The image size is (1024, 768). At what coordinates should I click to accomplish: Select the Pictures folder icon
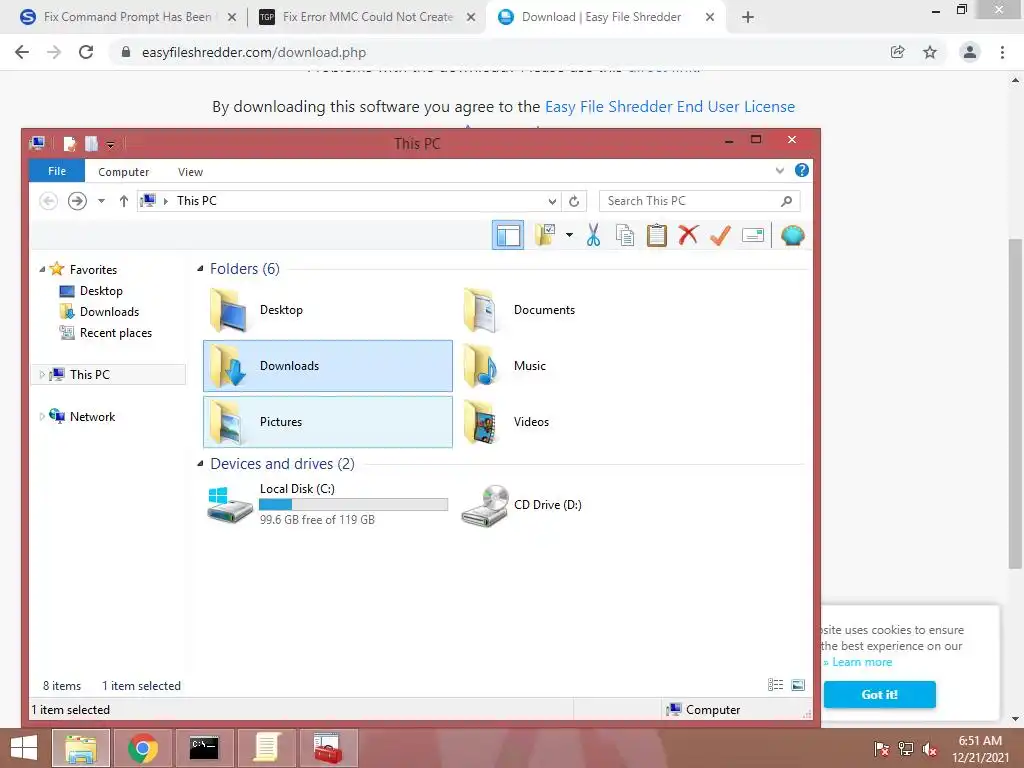click(327, 422)
